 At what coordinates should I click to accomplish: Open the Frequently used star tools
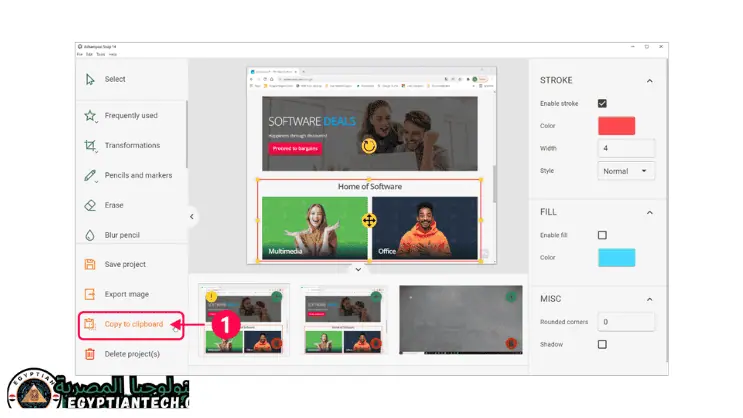(90, 116)
